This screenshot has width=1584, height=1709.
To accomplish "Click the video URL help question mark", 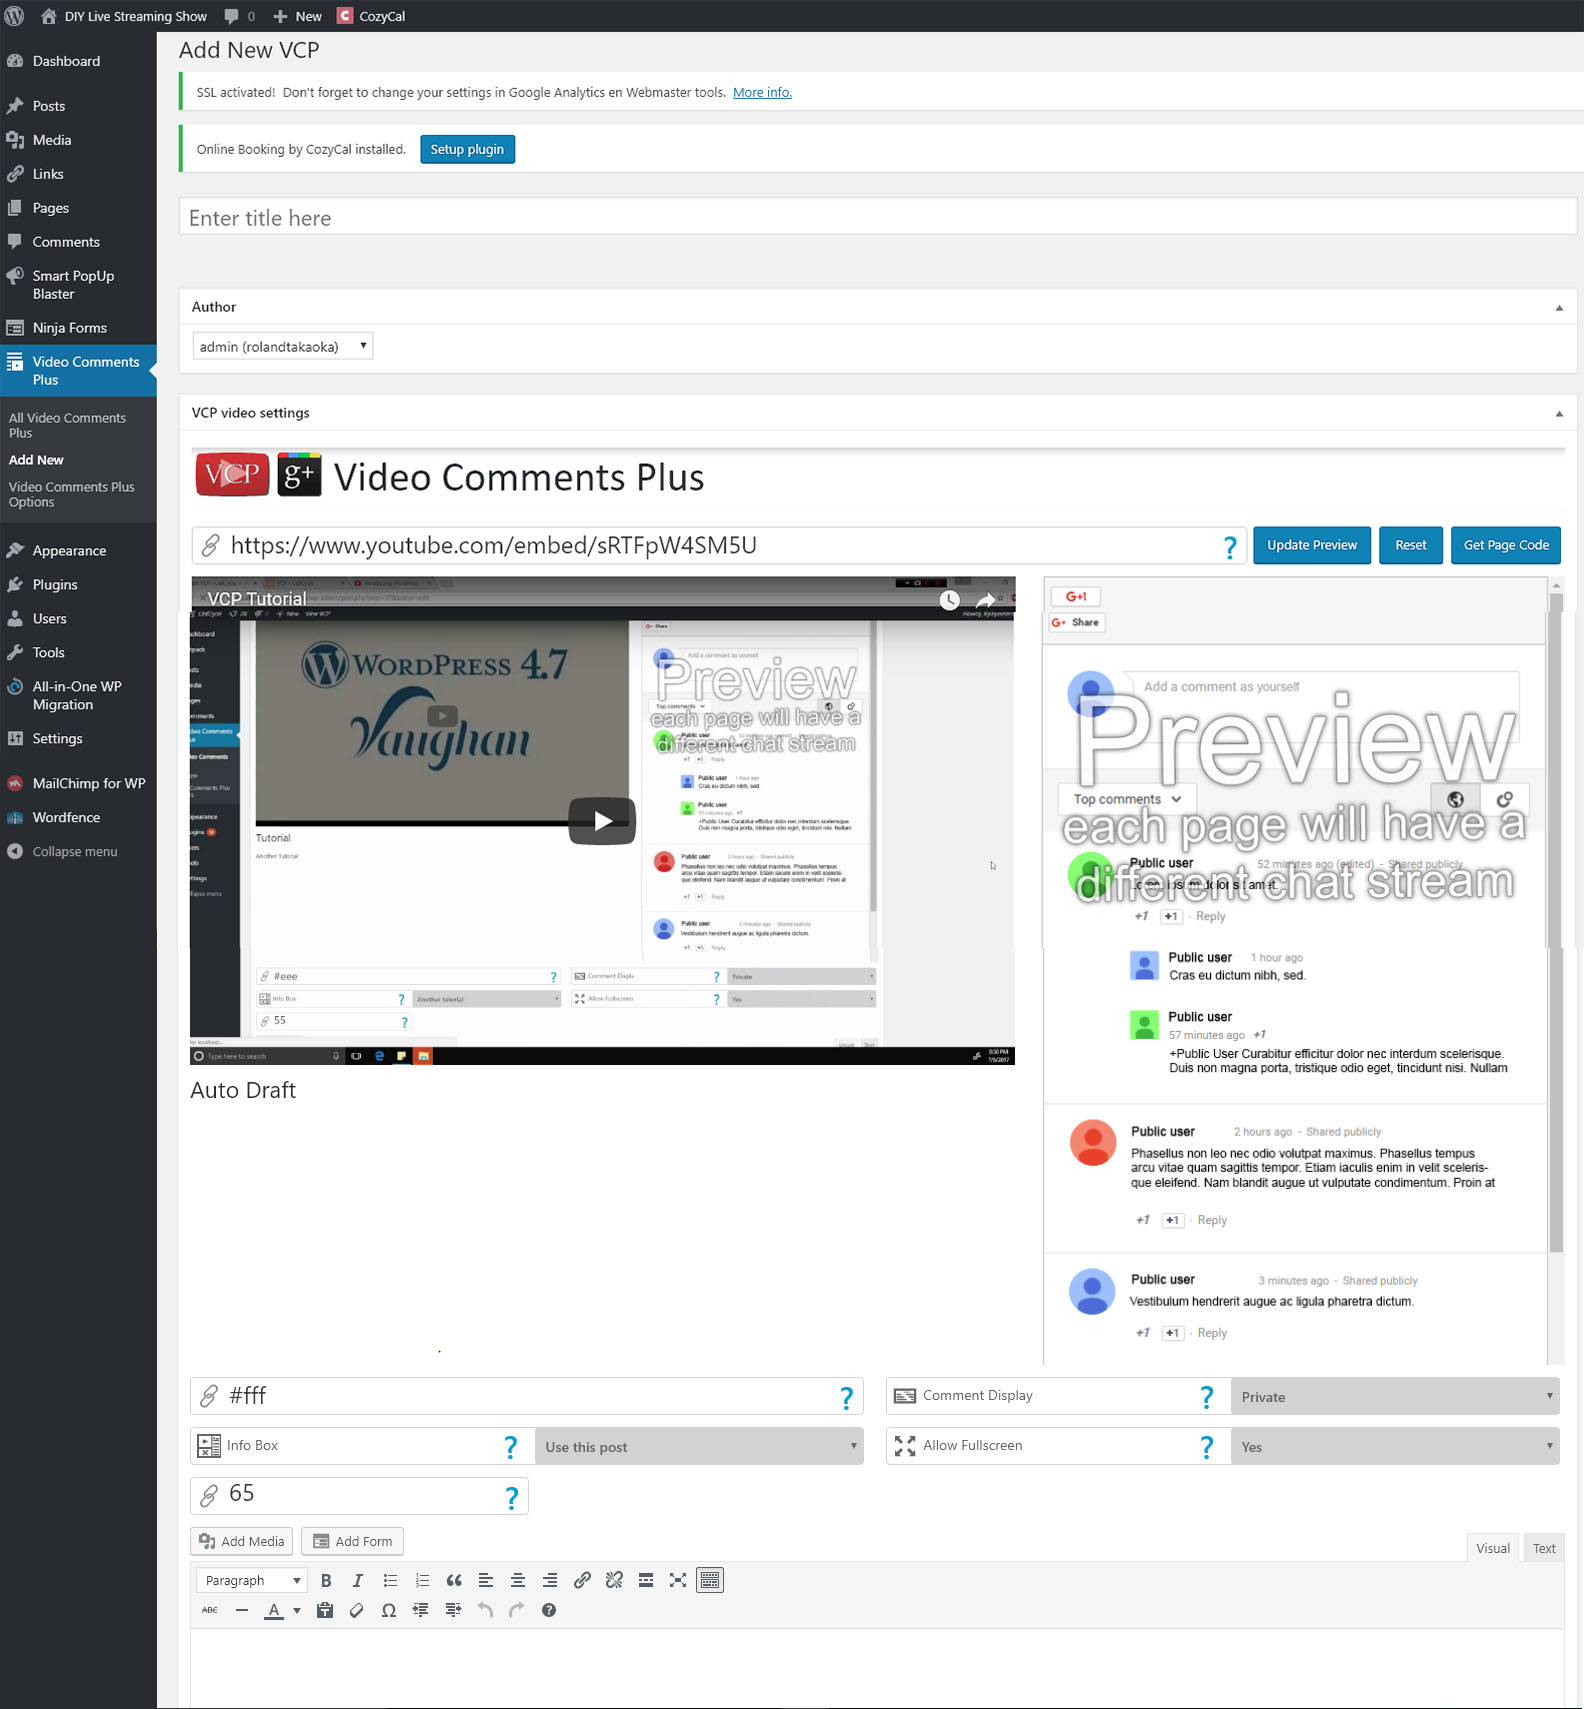I will (x=1230, y=547).
